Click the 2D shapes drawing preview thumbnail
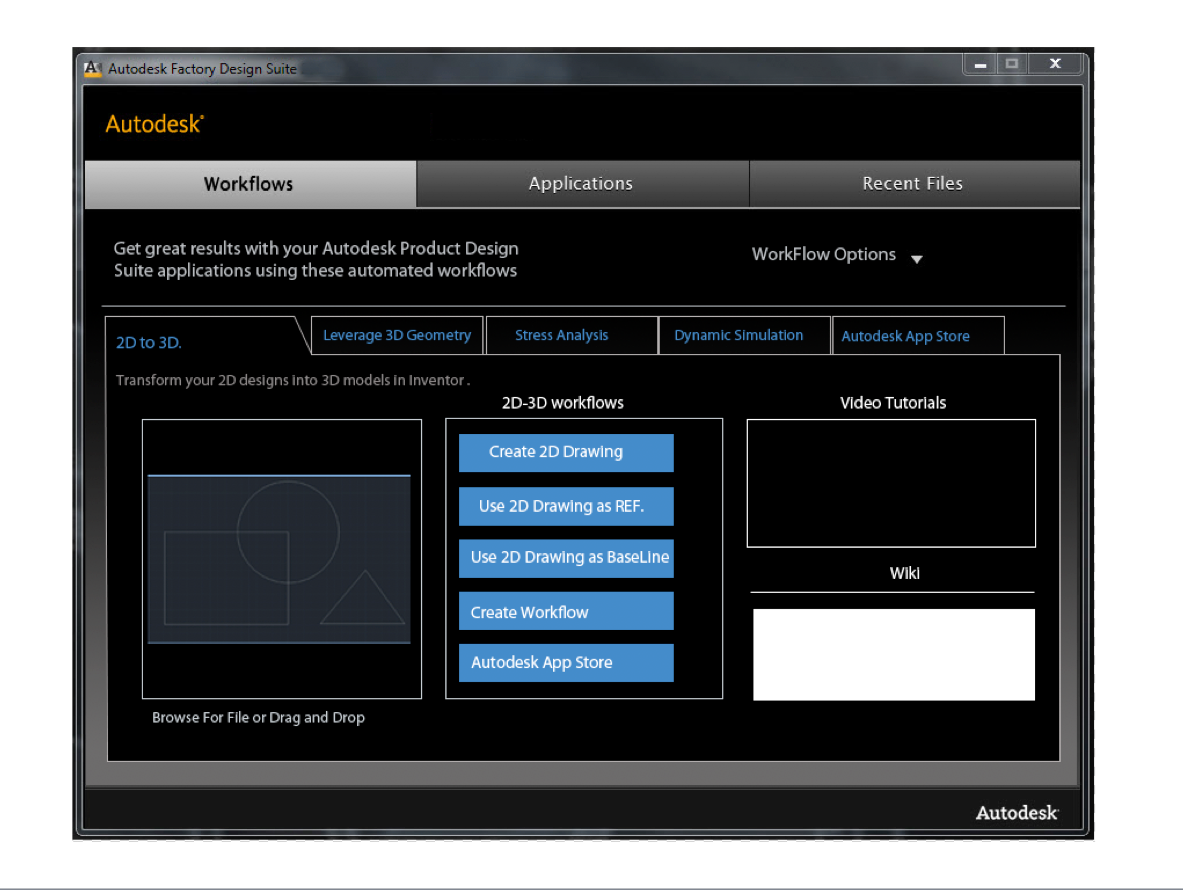 pos(279,559)
